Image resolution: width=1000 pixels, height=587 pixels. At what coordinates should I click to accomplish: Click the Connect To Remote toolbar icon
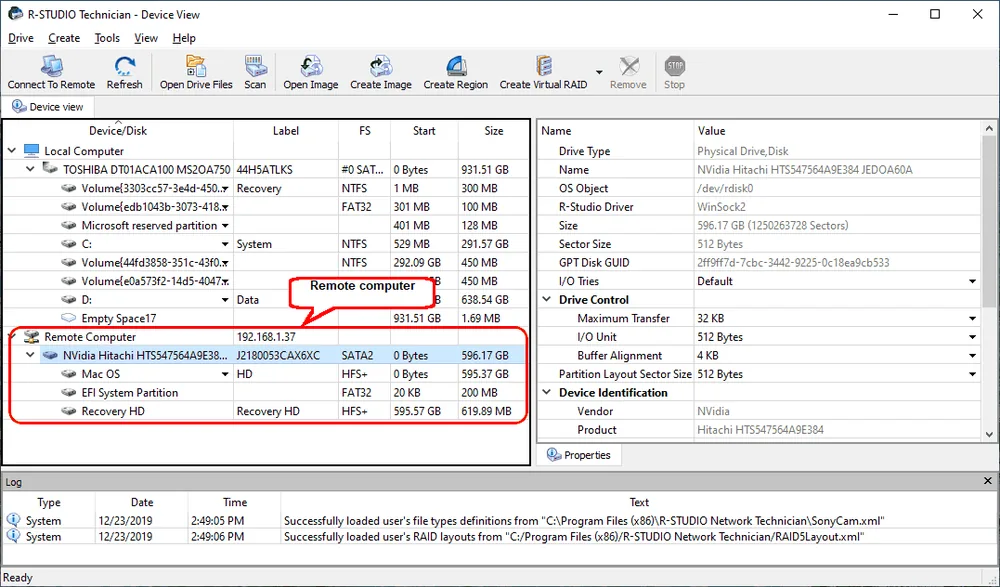click(x=51, y=66)
